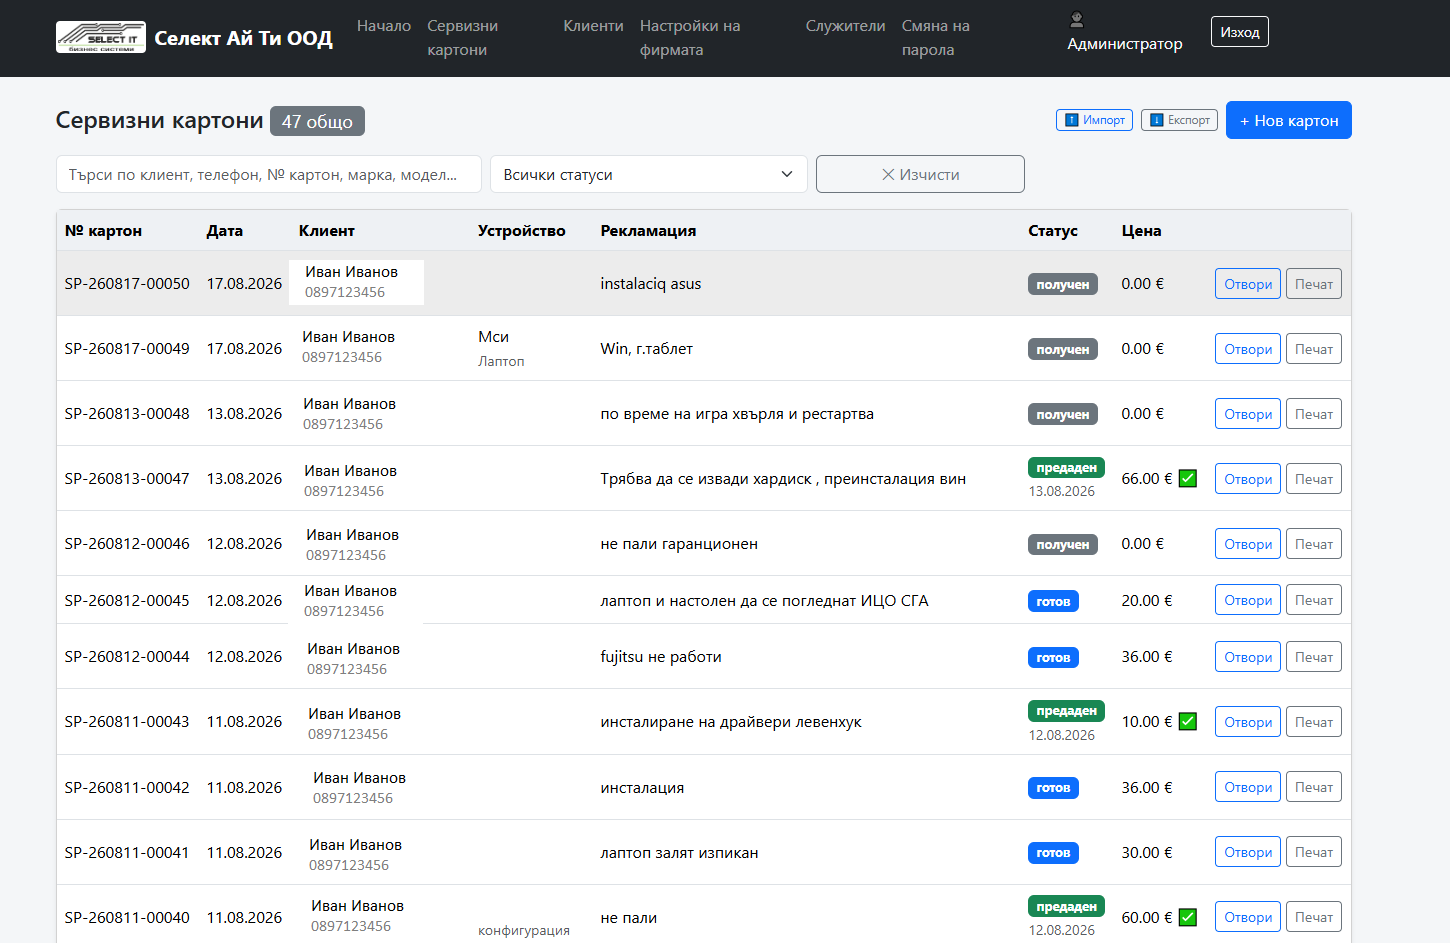Viewport: 1450px width, 943px height.
Task: Toggle the paid checkmark for card SP-260811-00040
Action: coord(1188,917)
